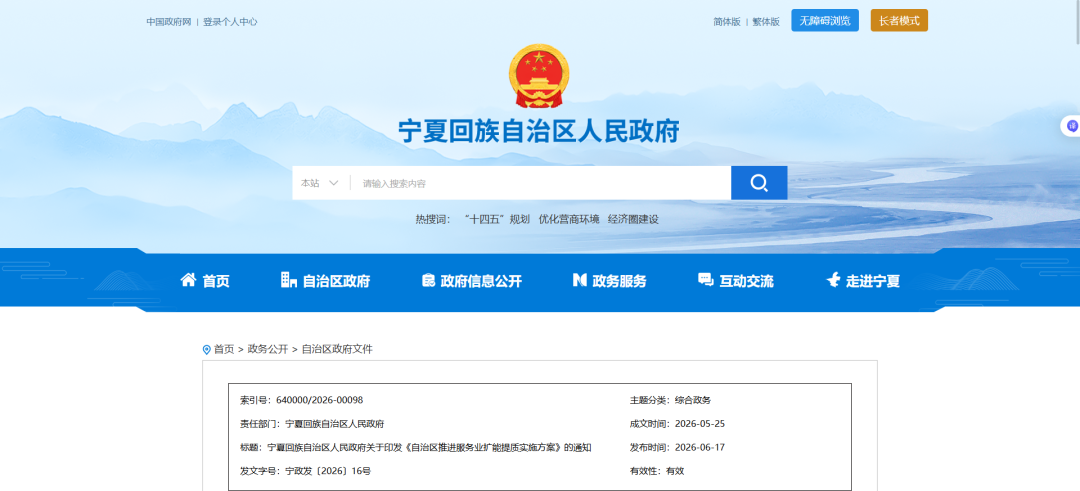Click 责任部门 value 宁夏回族自治区人民政府
The height and width of the screenshot is (491, 1080).
click(335, 424)
